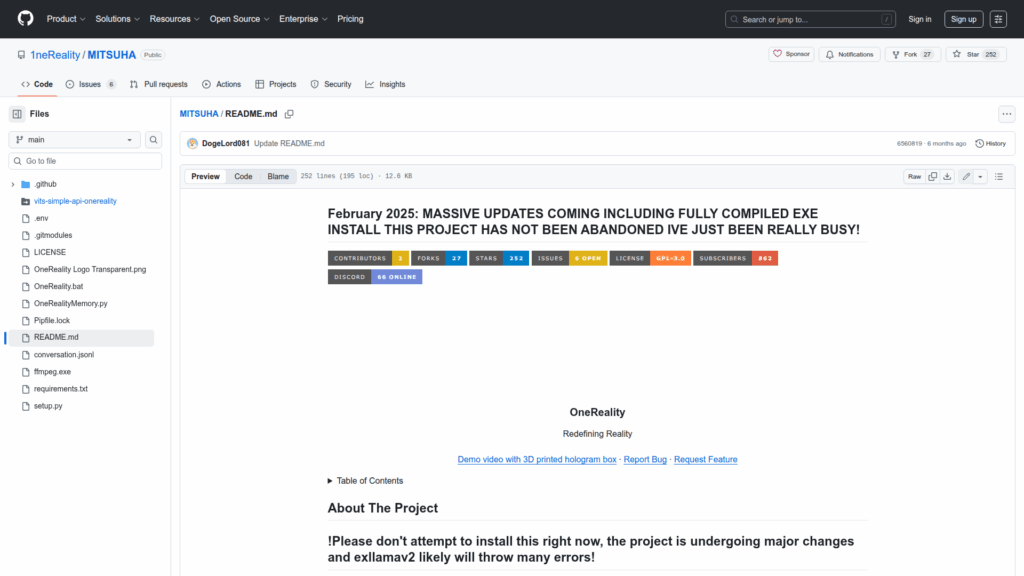The width and height of the screenshot is (1024, 576).
Task: Expand the Table of Contents
Action: [x=366, y=481]
